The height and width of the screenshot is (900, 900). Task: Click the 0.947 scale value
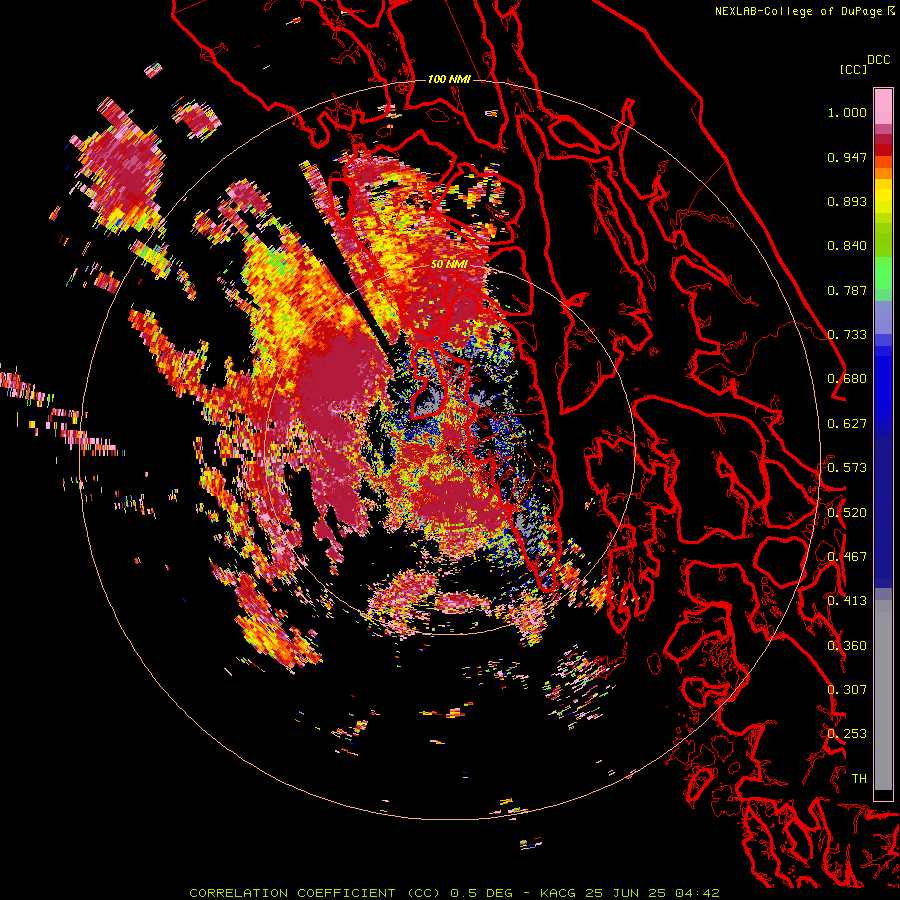(847, 157)
